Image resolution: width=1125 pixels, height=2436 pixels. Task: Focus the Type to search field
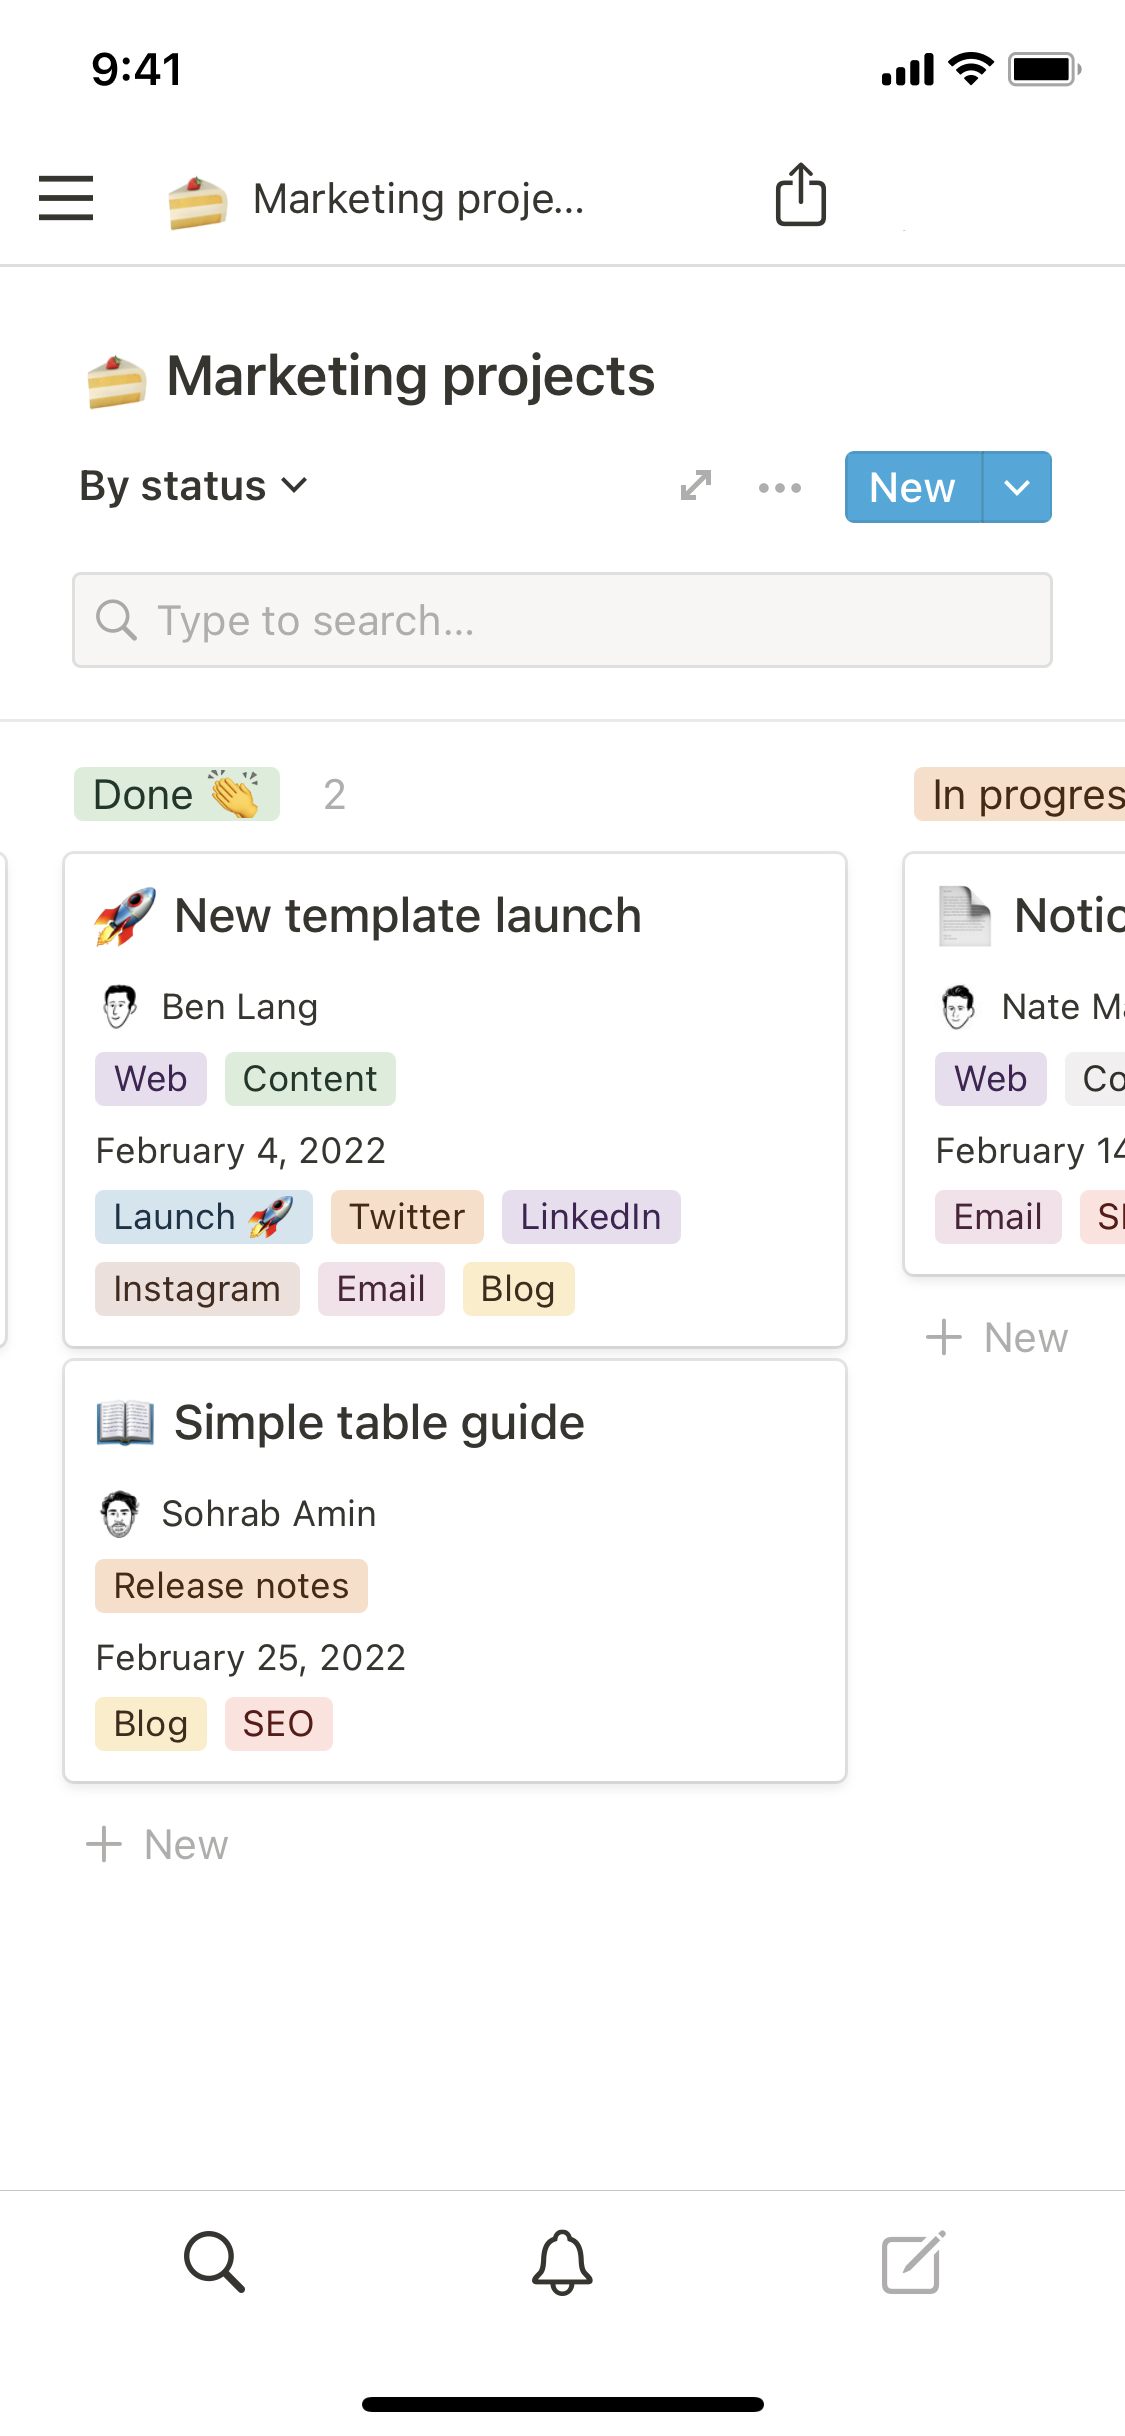coord(562,621)
